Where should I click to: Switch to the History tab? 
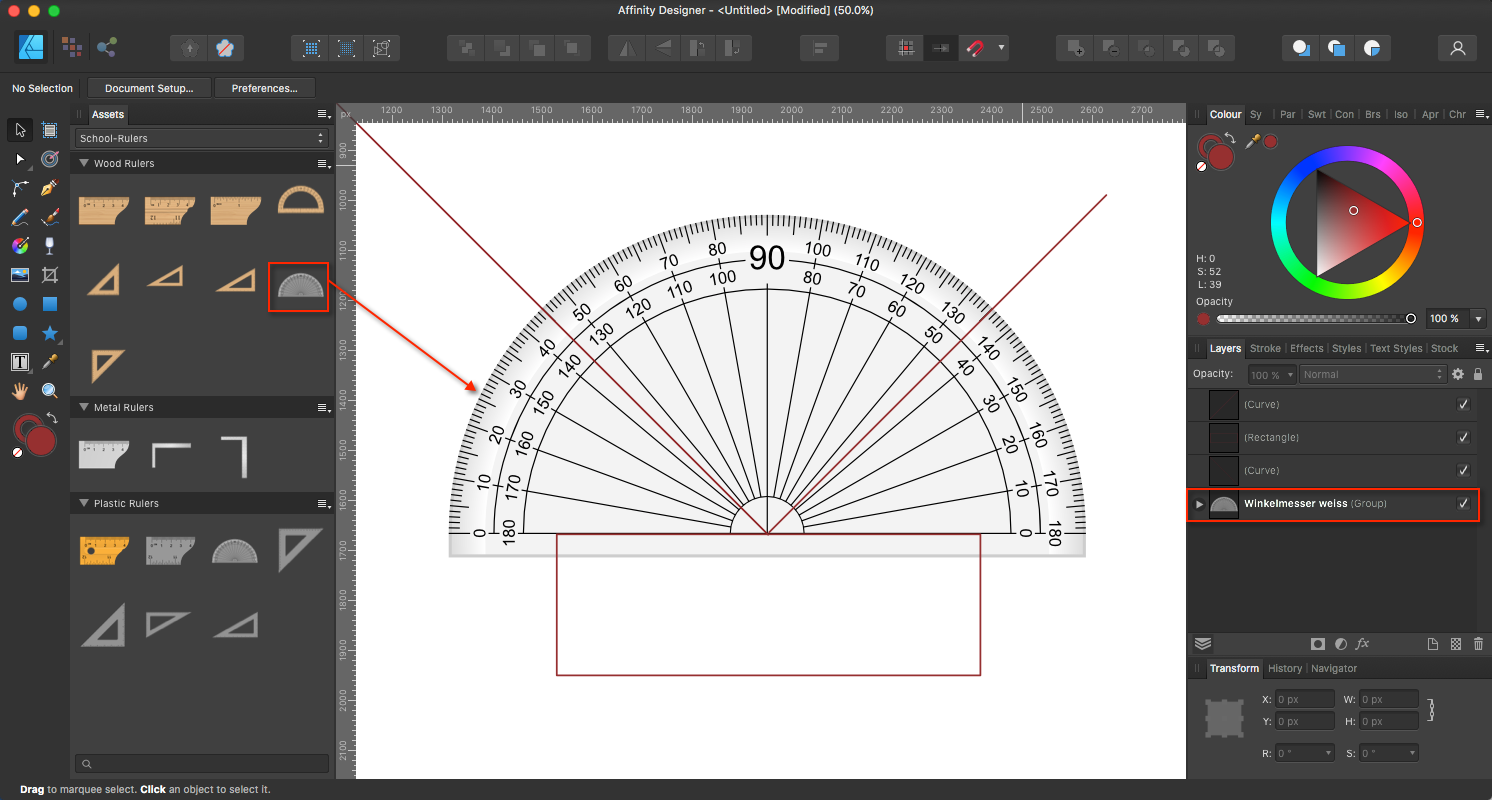click(x=1285, y=668)
